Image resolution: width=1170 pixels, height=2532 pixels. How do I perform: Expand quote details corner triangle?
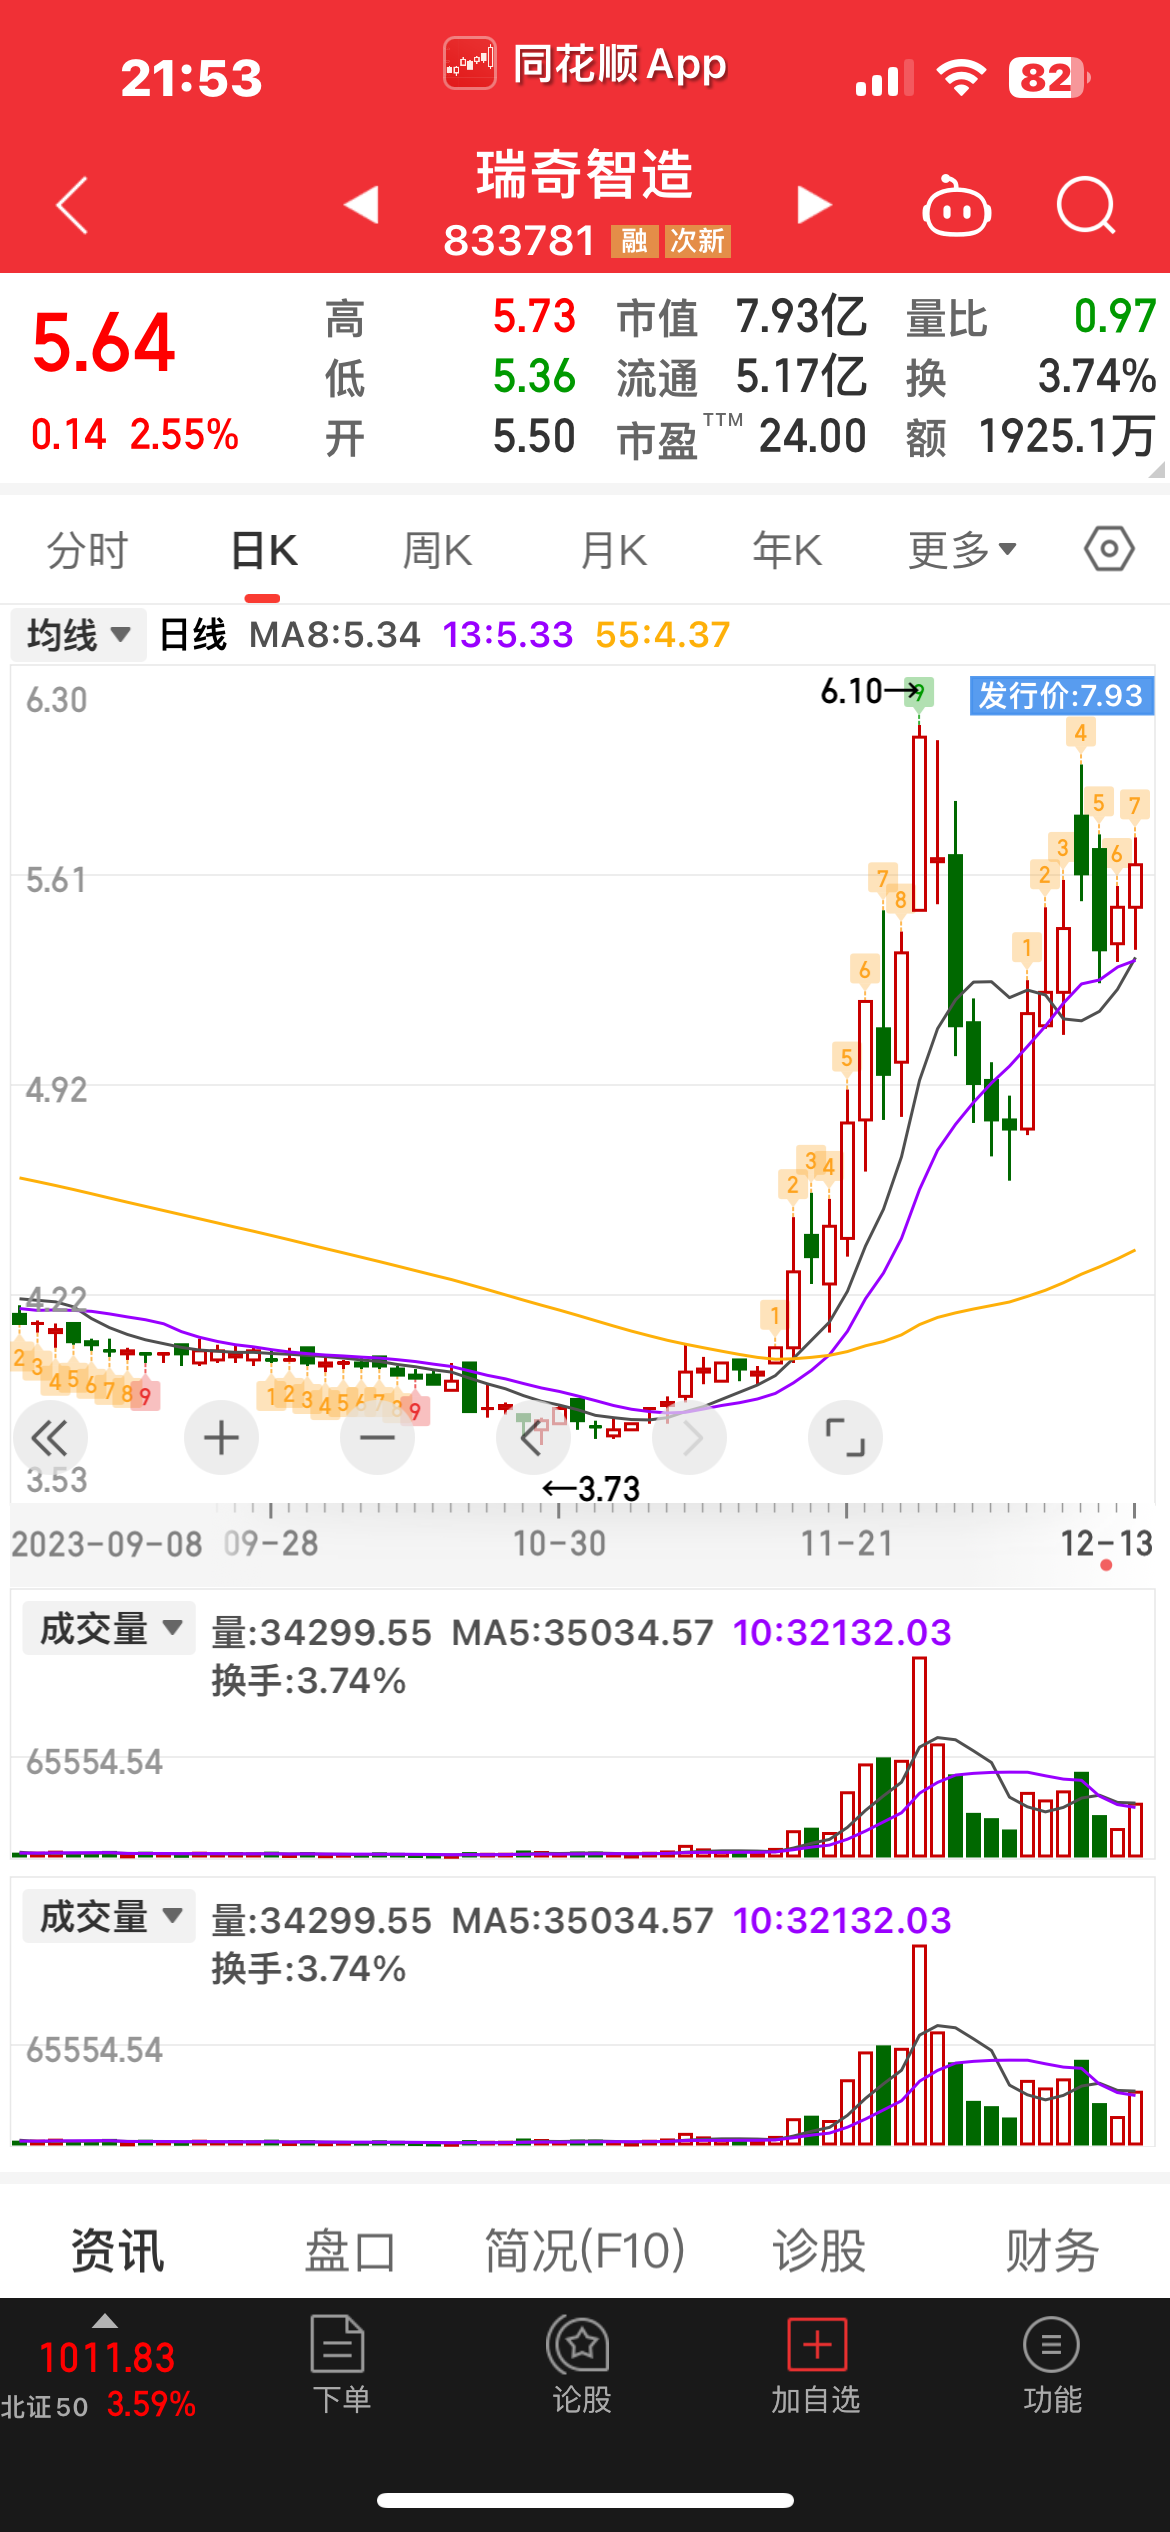point(1156,470)
